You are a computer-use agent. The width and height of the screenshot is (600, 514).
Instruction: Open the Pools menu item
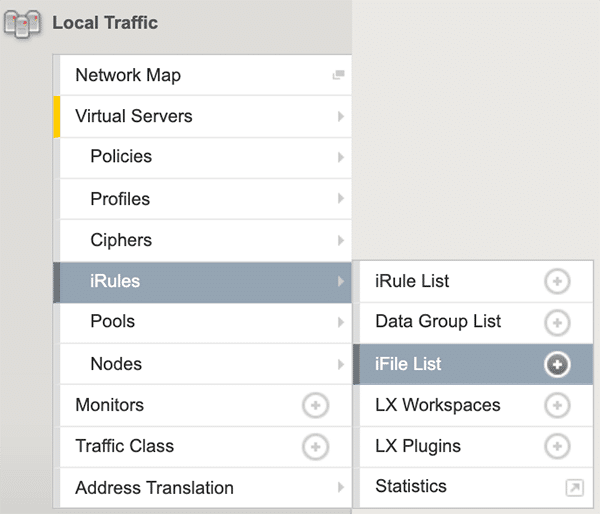pos(113,322)
